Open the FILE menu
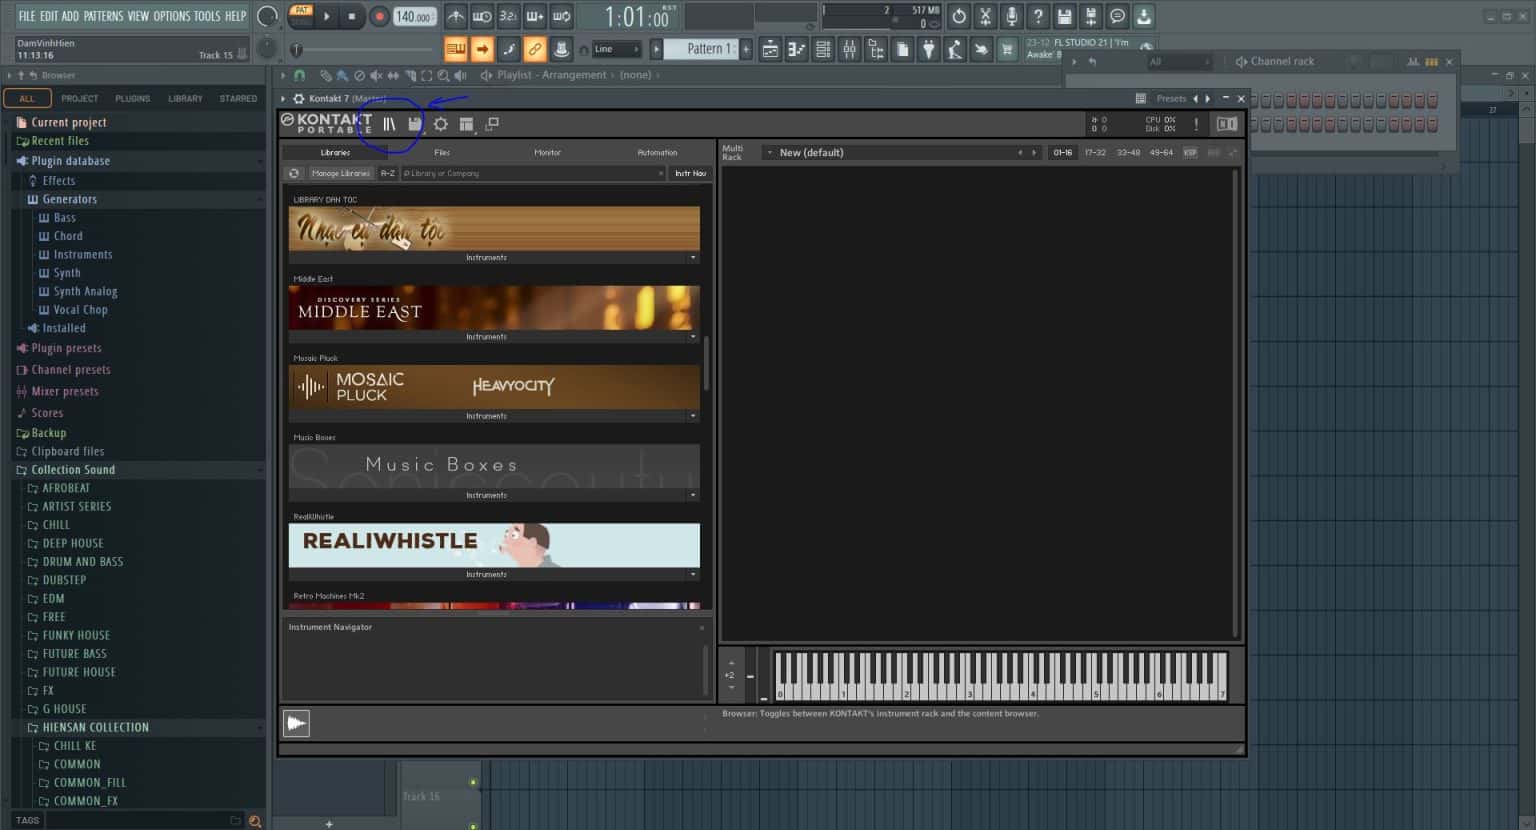Viewport: 1536px width, 830px height. 27,16
